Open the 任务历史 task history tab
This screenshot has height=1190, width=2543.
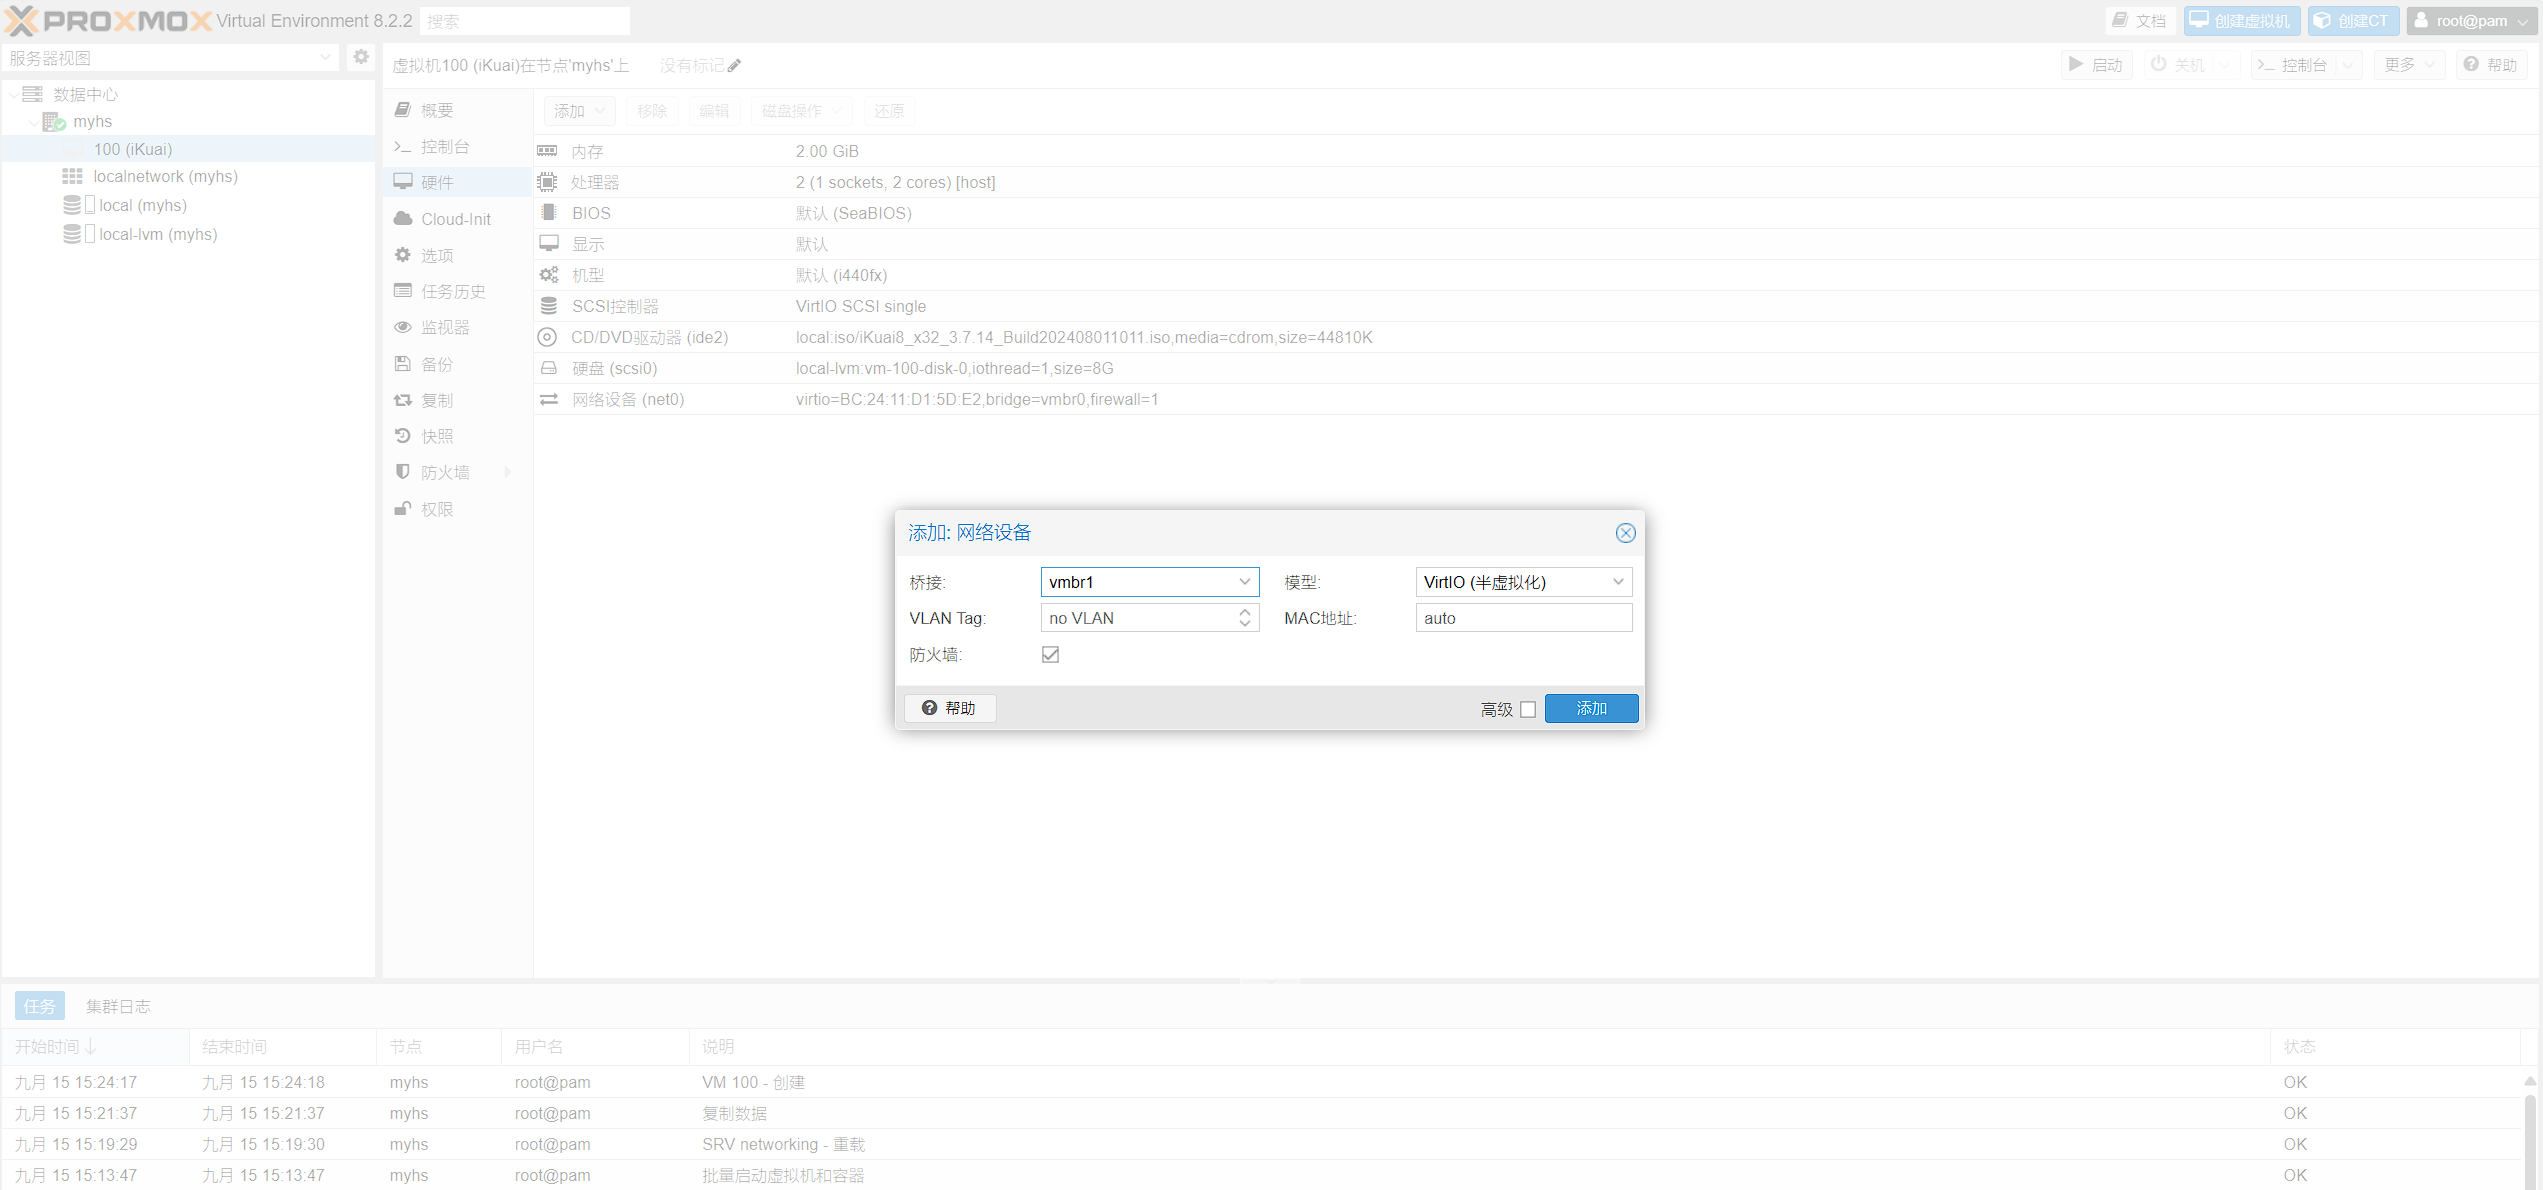coord(457,291)
